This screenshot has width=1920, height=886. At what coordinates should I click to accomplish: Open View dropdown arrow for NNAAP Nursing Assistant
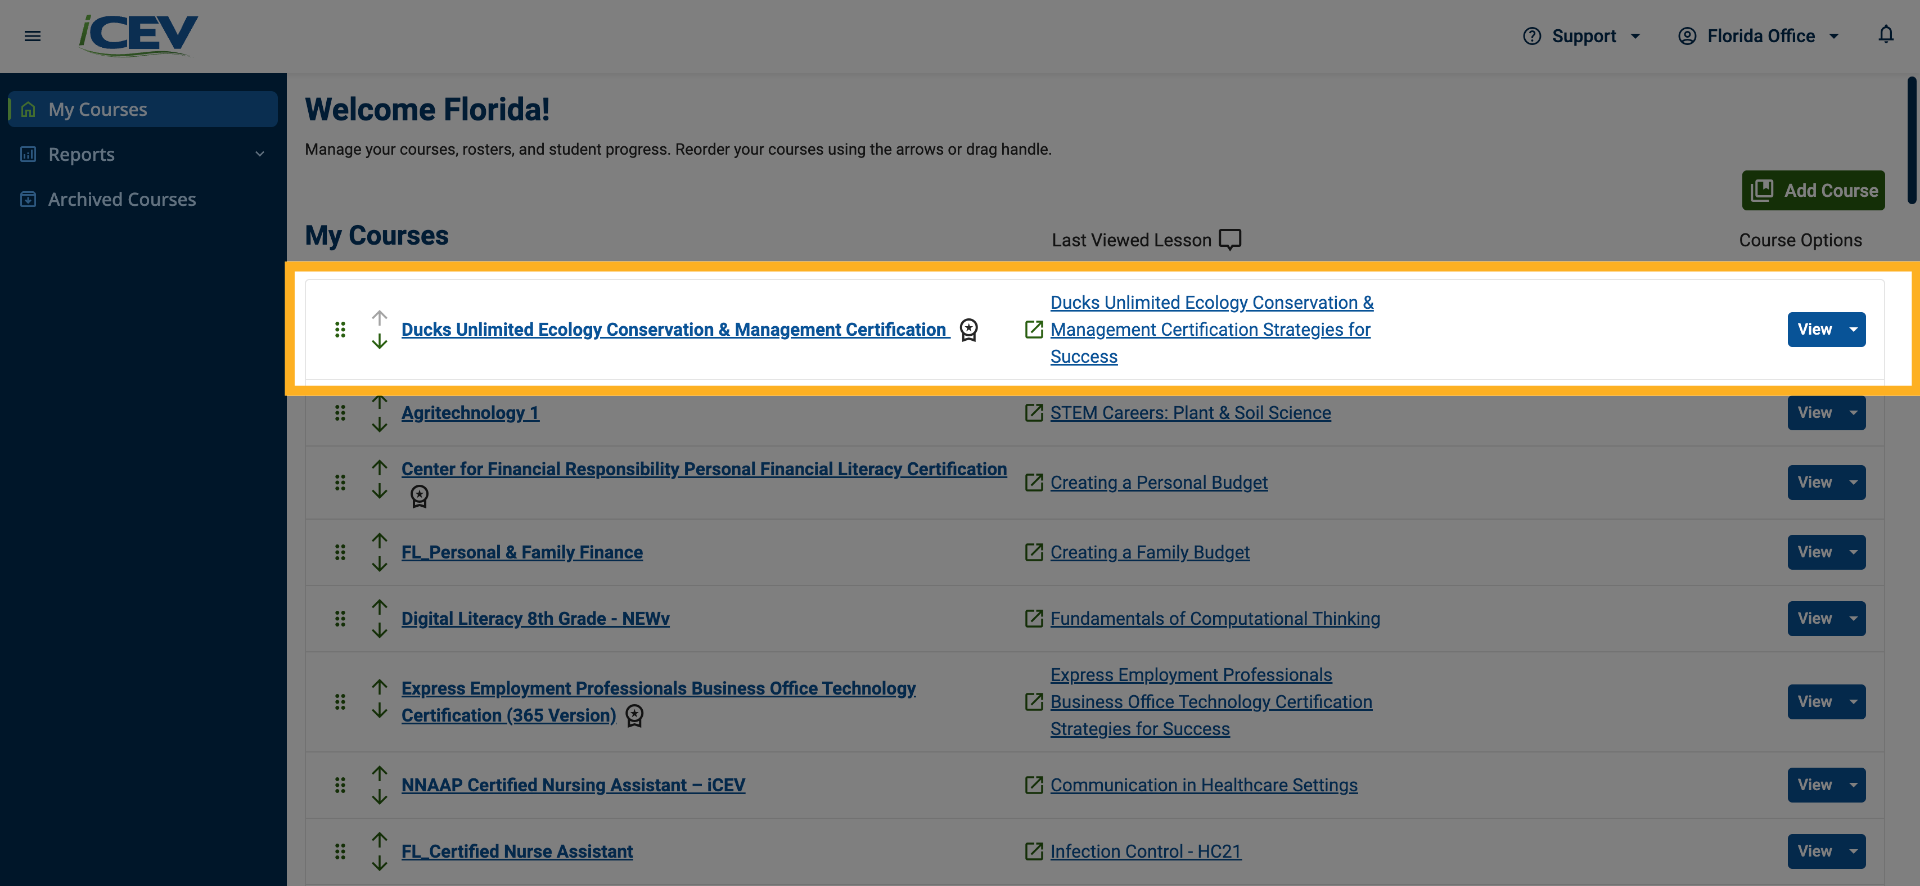(1854, 785)
